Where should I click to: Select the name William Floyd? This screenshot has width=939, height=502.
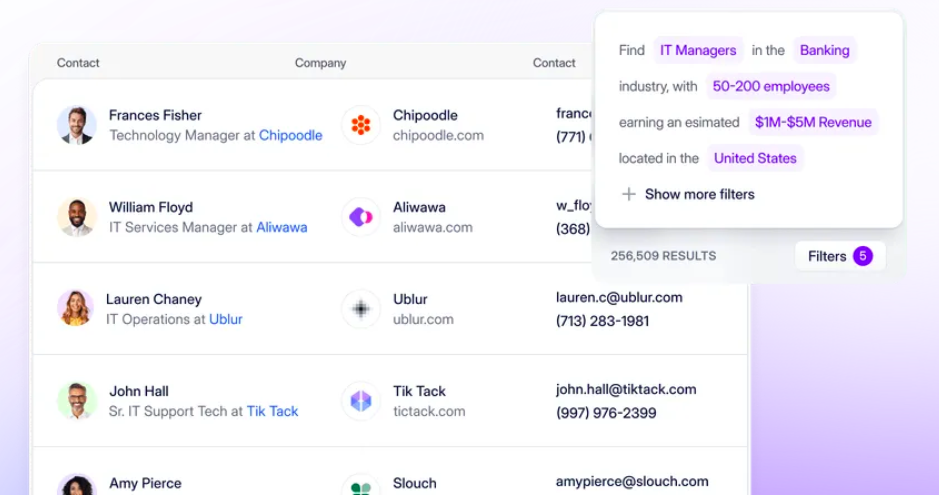(151, 207)
